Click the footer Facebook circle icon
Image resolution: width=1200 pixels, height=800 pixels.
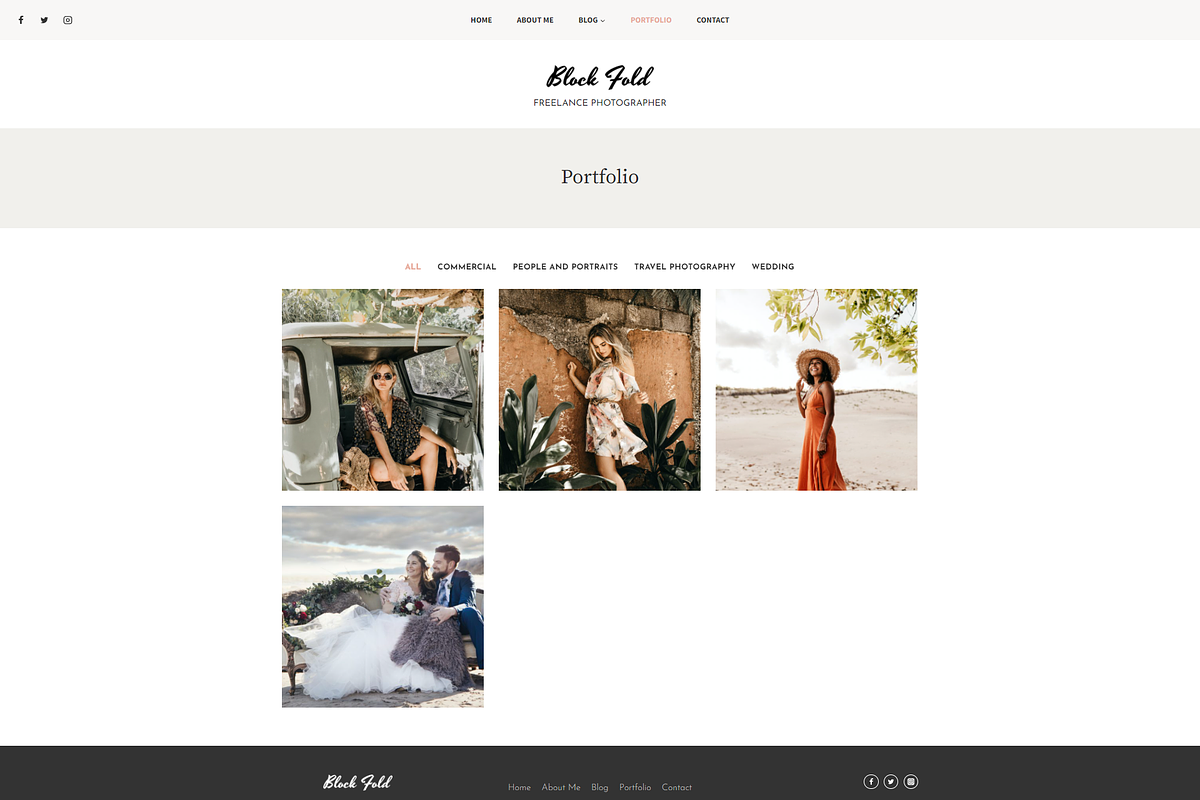[x=871, y=782]
